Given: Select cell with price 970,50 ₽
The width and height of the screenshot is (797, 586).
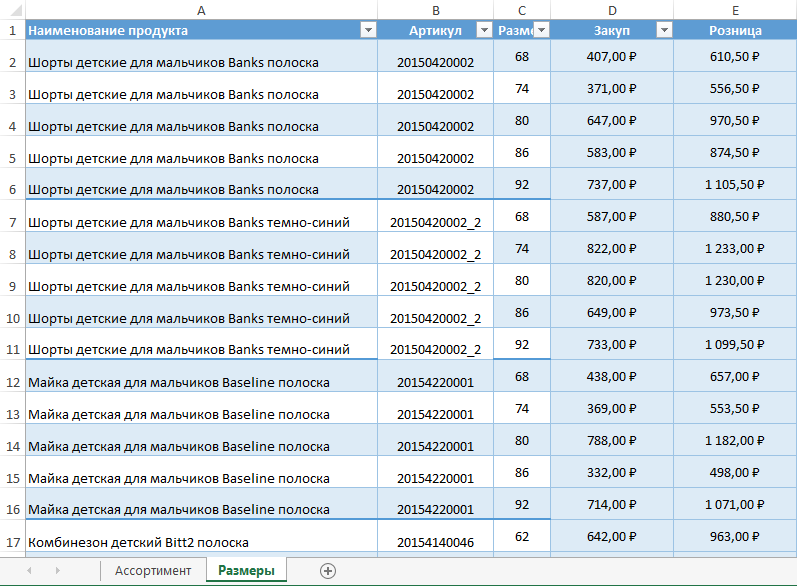Looking at the screenshot, I should coord(735,120).
